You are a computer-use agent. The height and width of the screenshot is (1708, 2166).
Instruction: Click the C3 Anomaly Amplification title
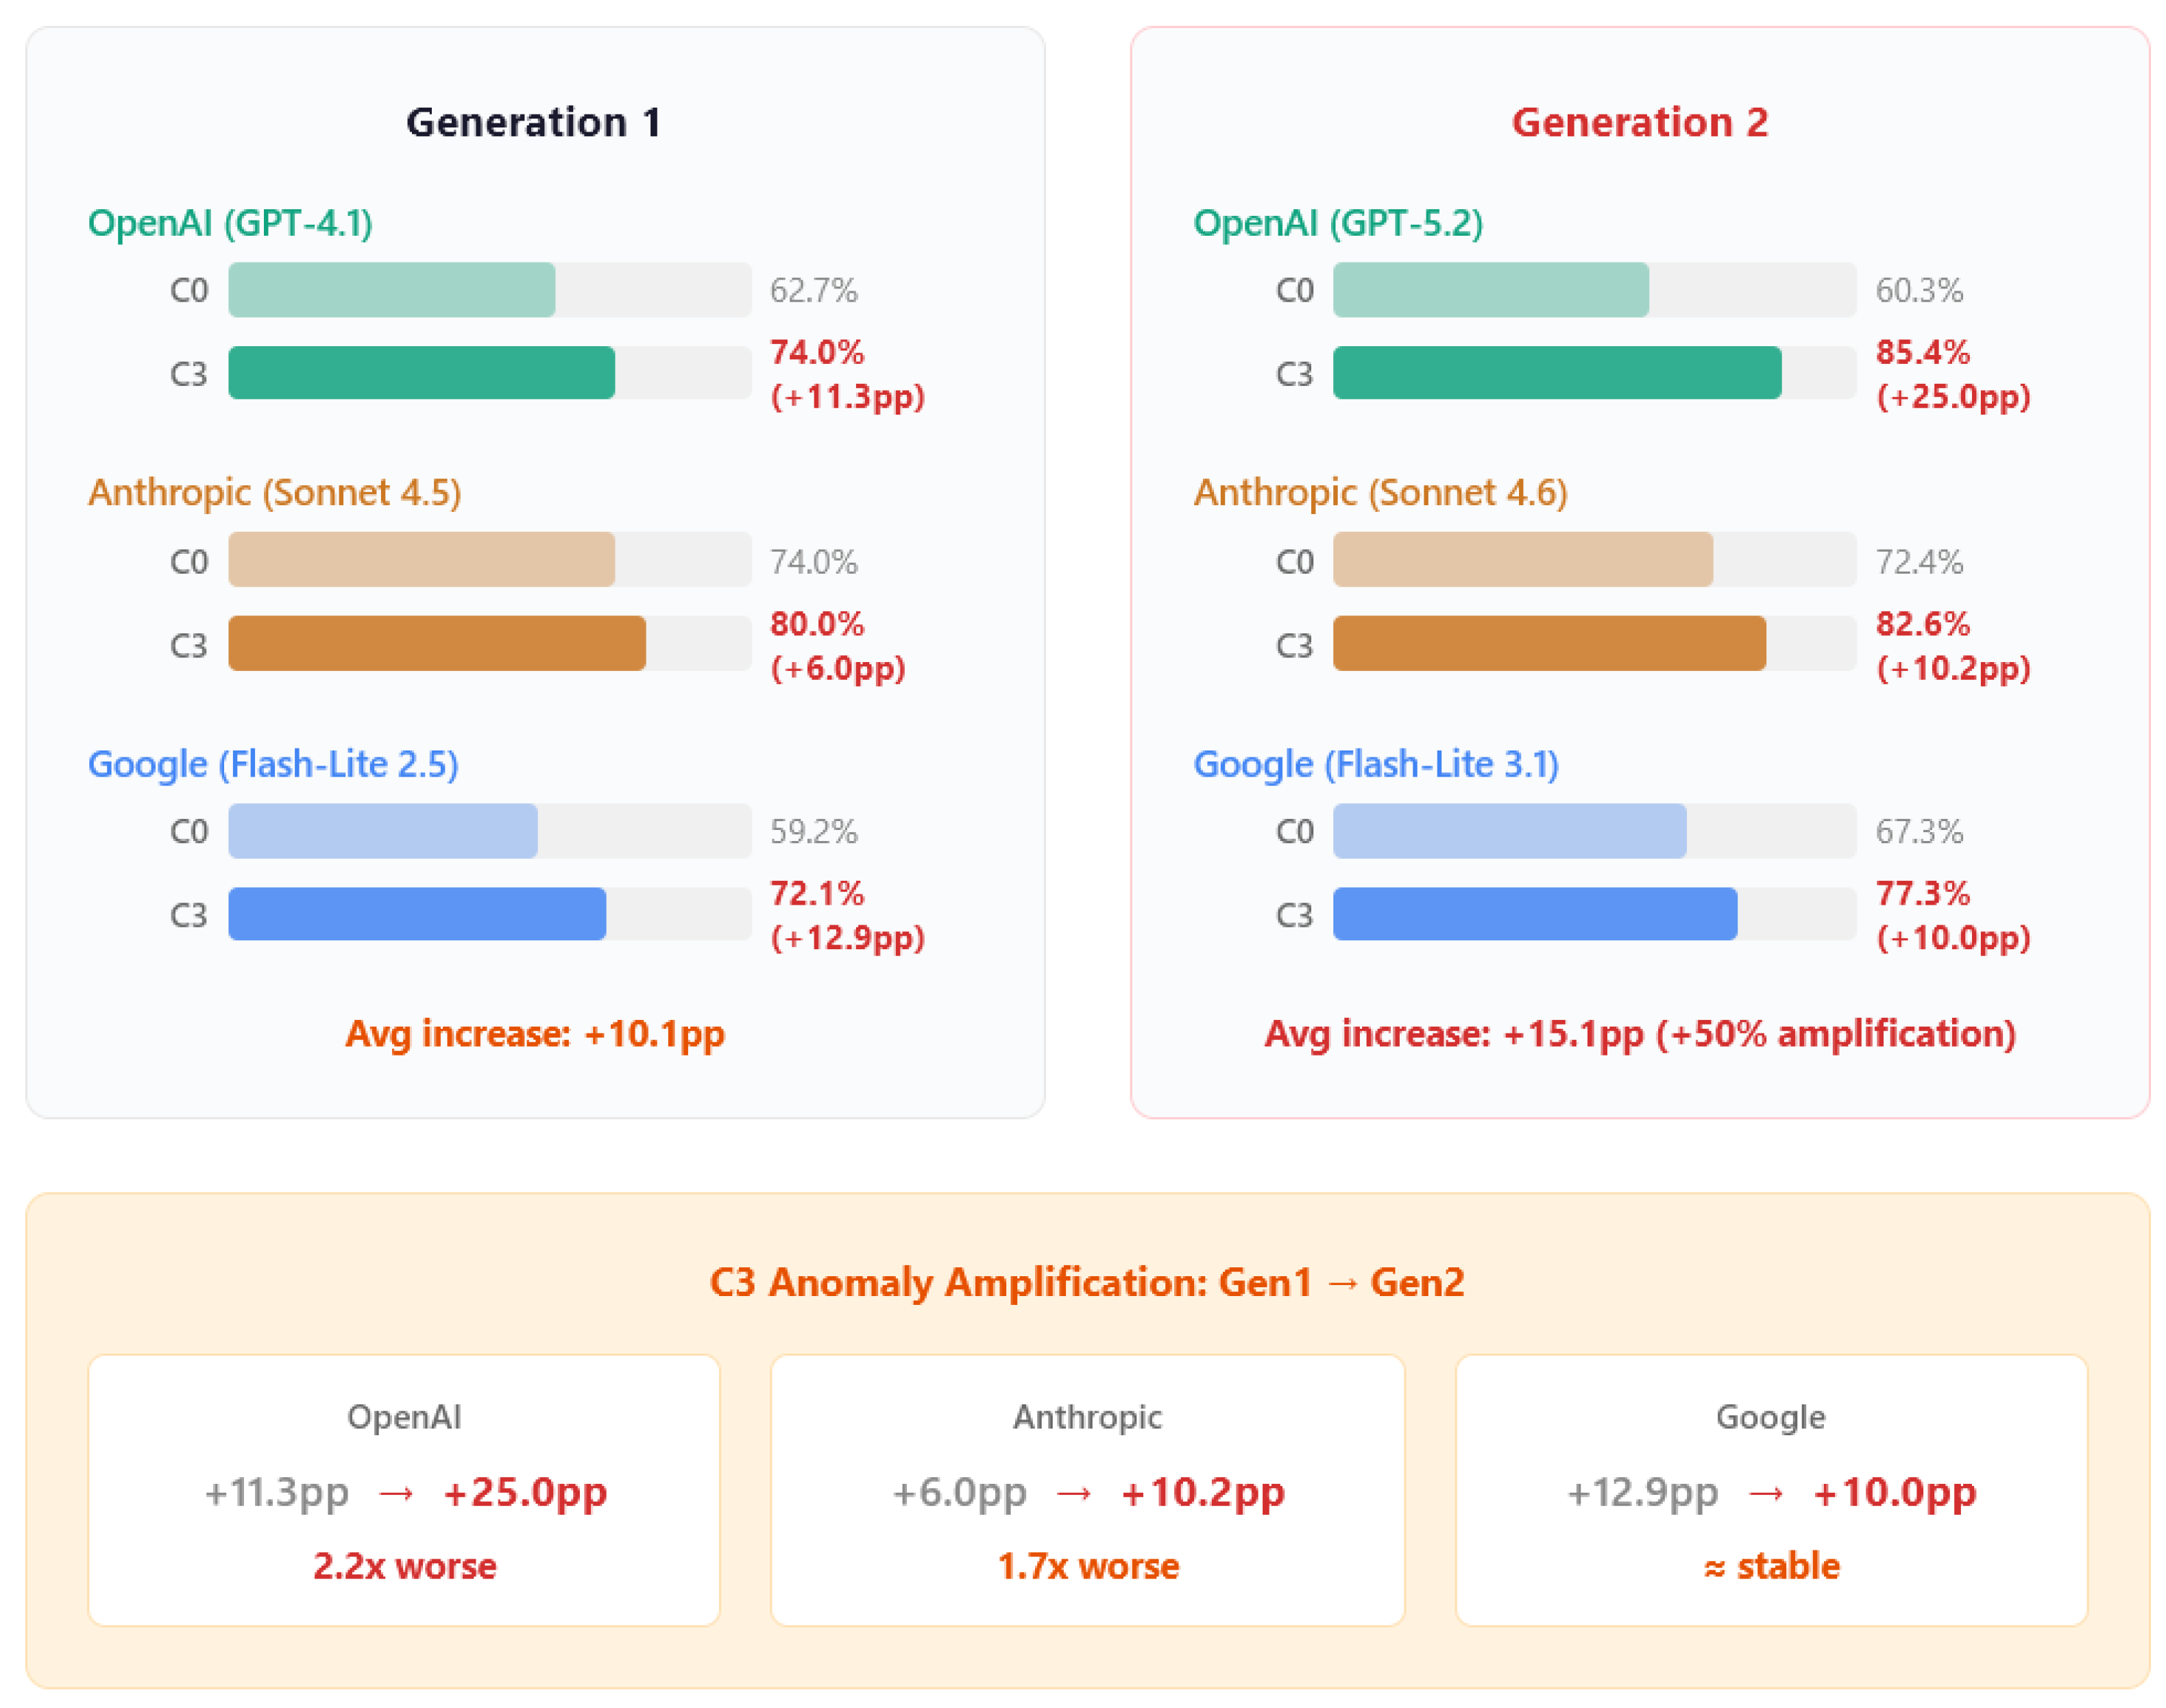(1087, 1282)
